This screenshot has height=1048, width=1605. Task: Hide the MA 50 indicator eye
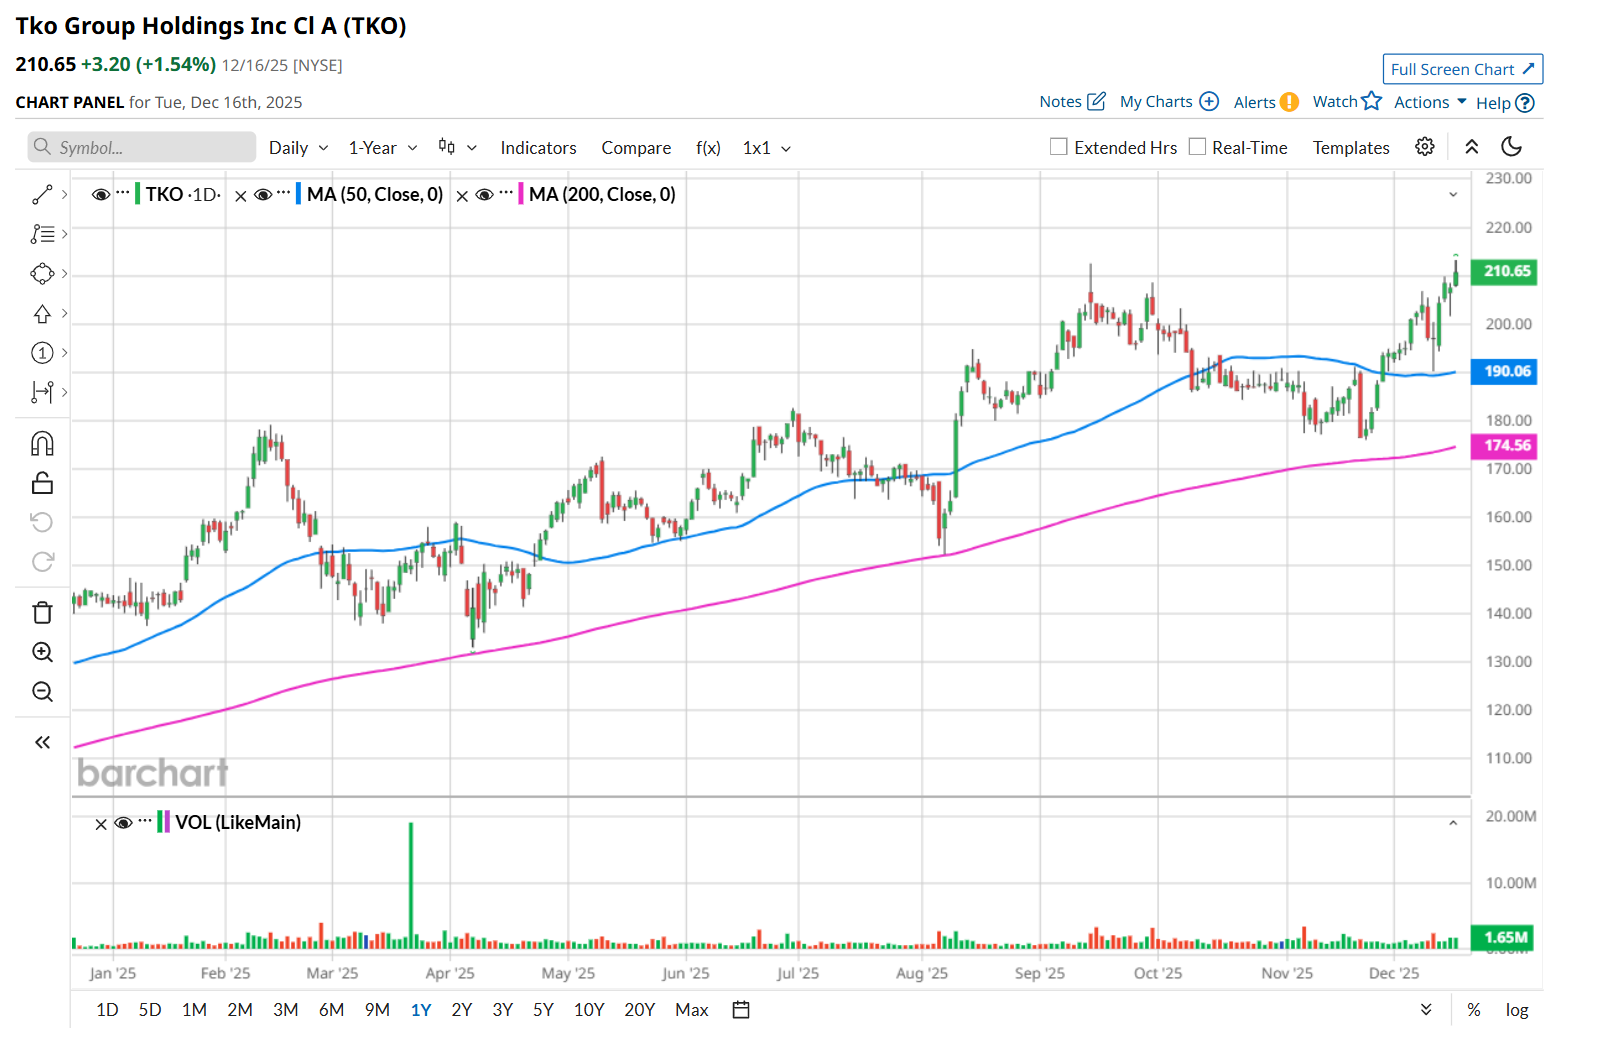pyautogui.click(x=263, y=195)
